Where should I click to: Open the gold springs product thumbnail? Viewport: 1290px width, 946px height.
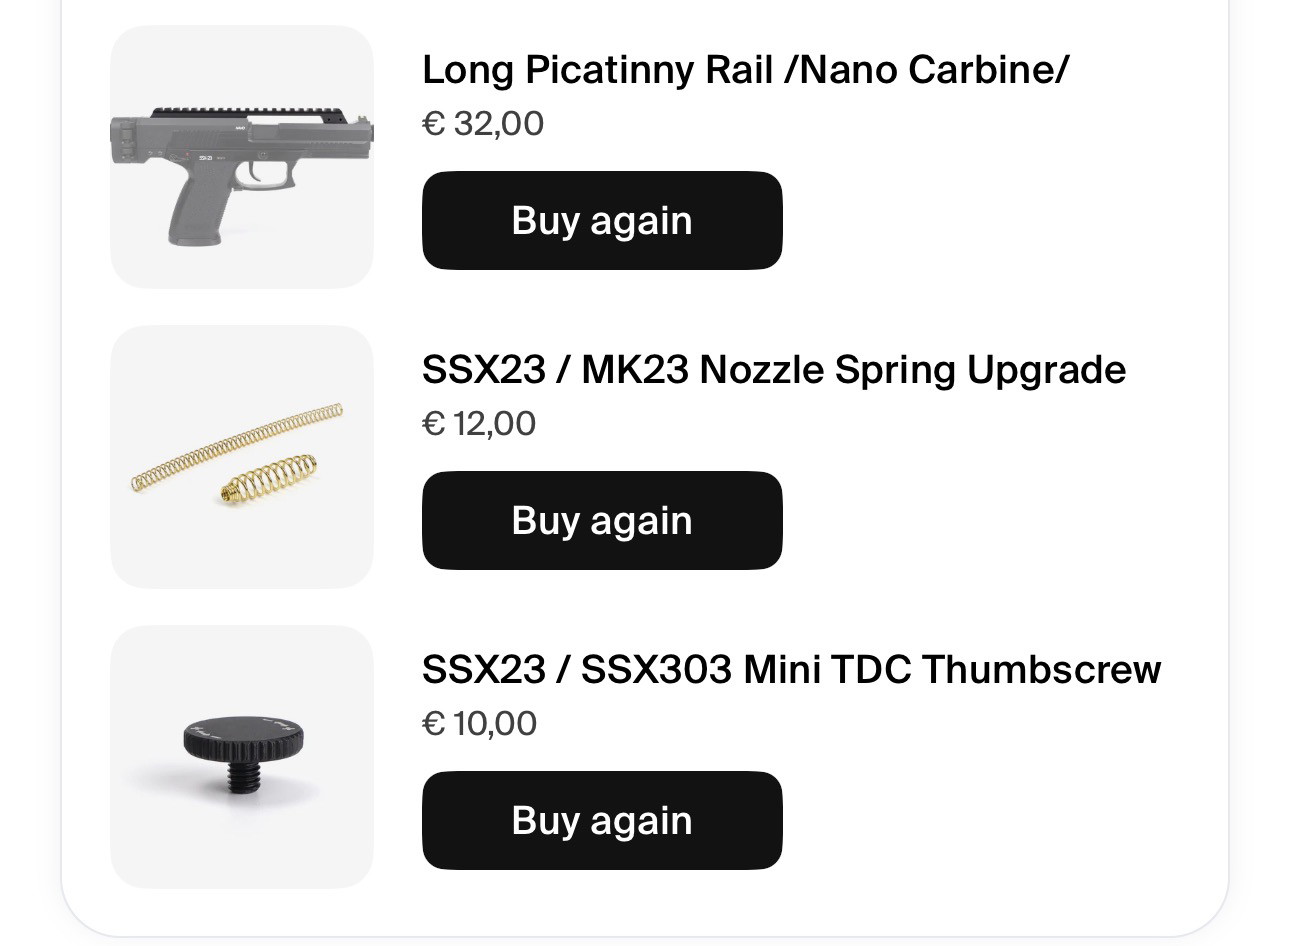click(242, 457)
